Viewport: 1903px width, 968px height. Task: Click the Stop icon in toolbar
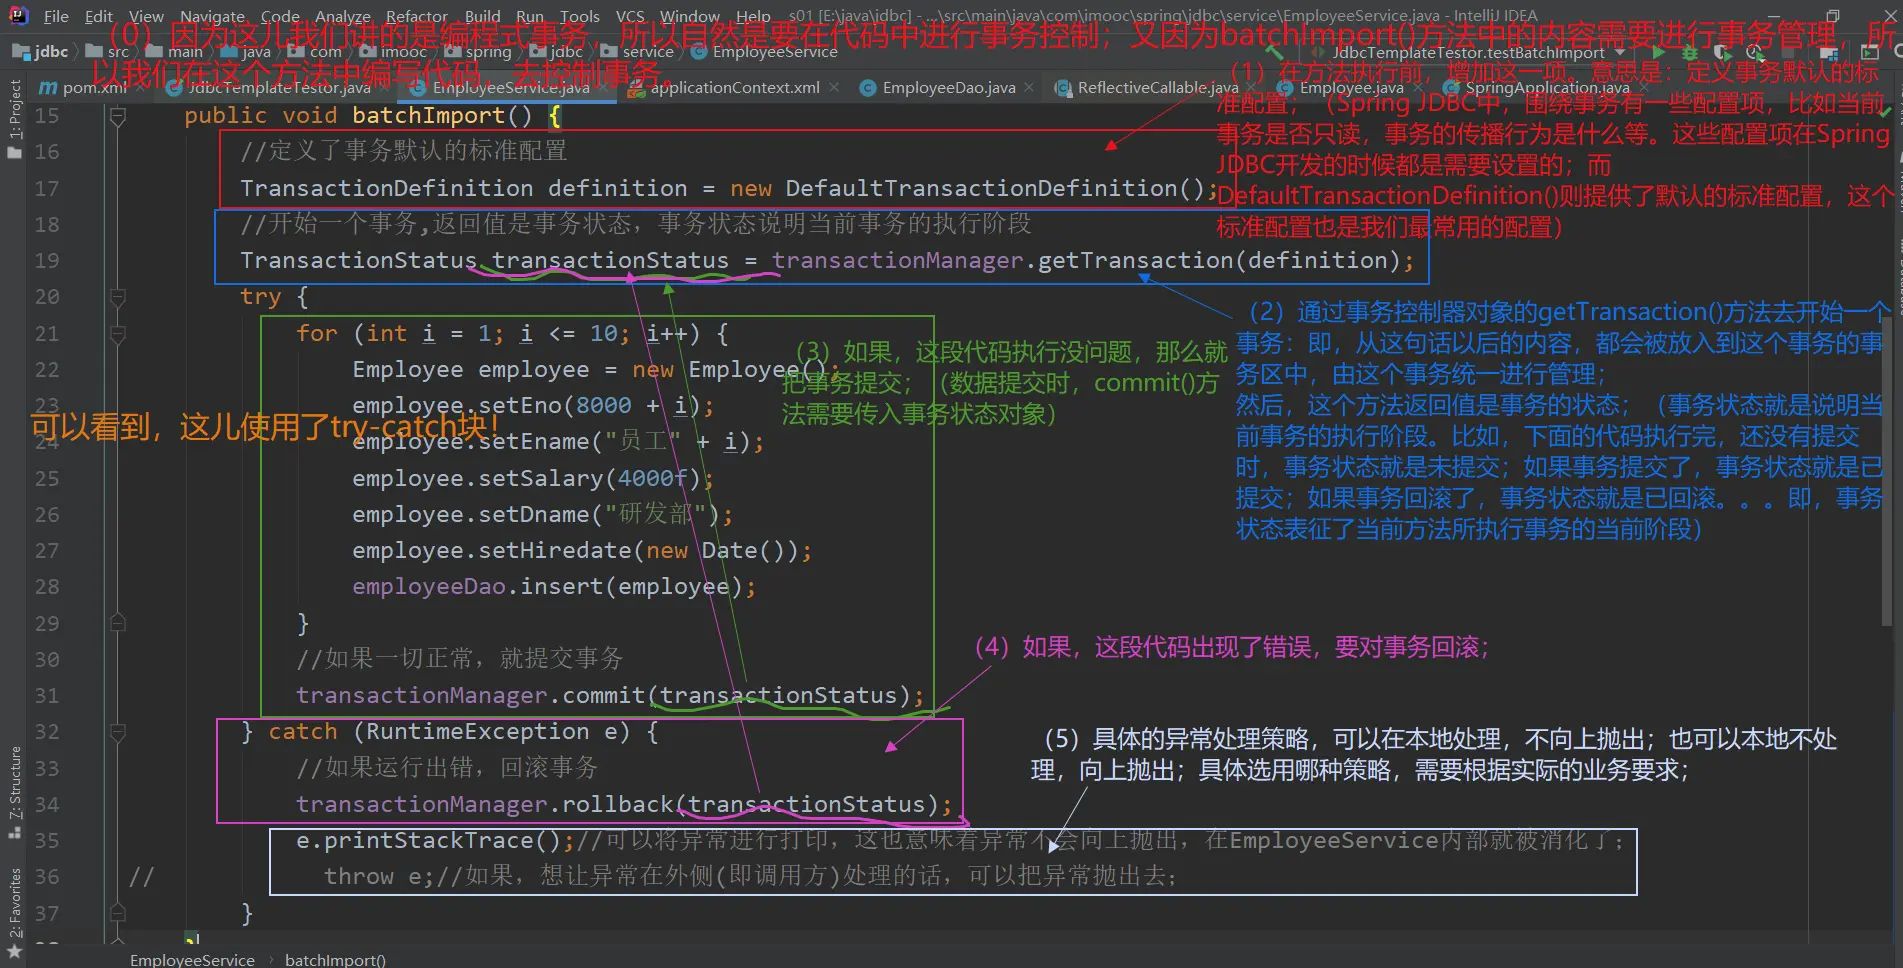(1788, 53)
